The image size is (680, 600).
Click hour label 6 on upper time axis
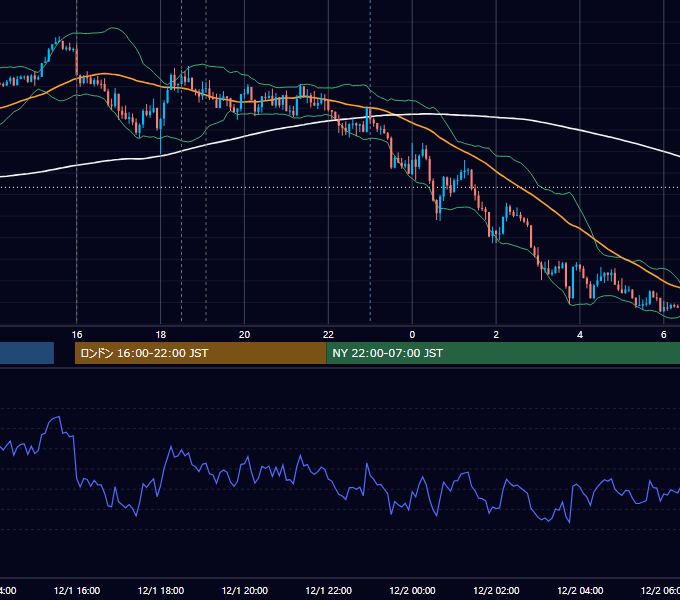664,335
